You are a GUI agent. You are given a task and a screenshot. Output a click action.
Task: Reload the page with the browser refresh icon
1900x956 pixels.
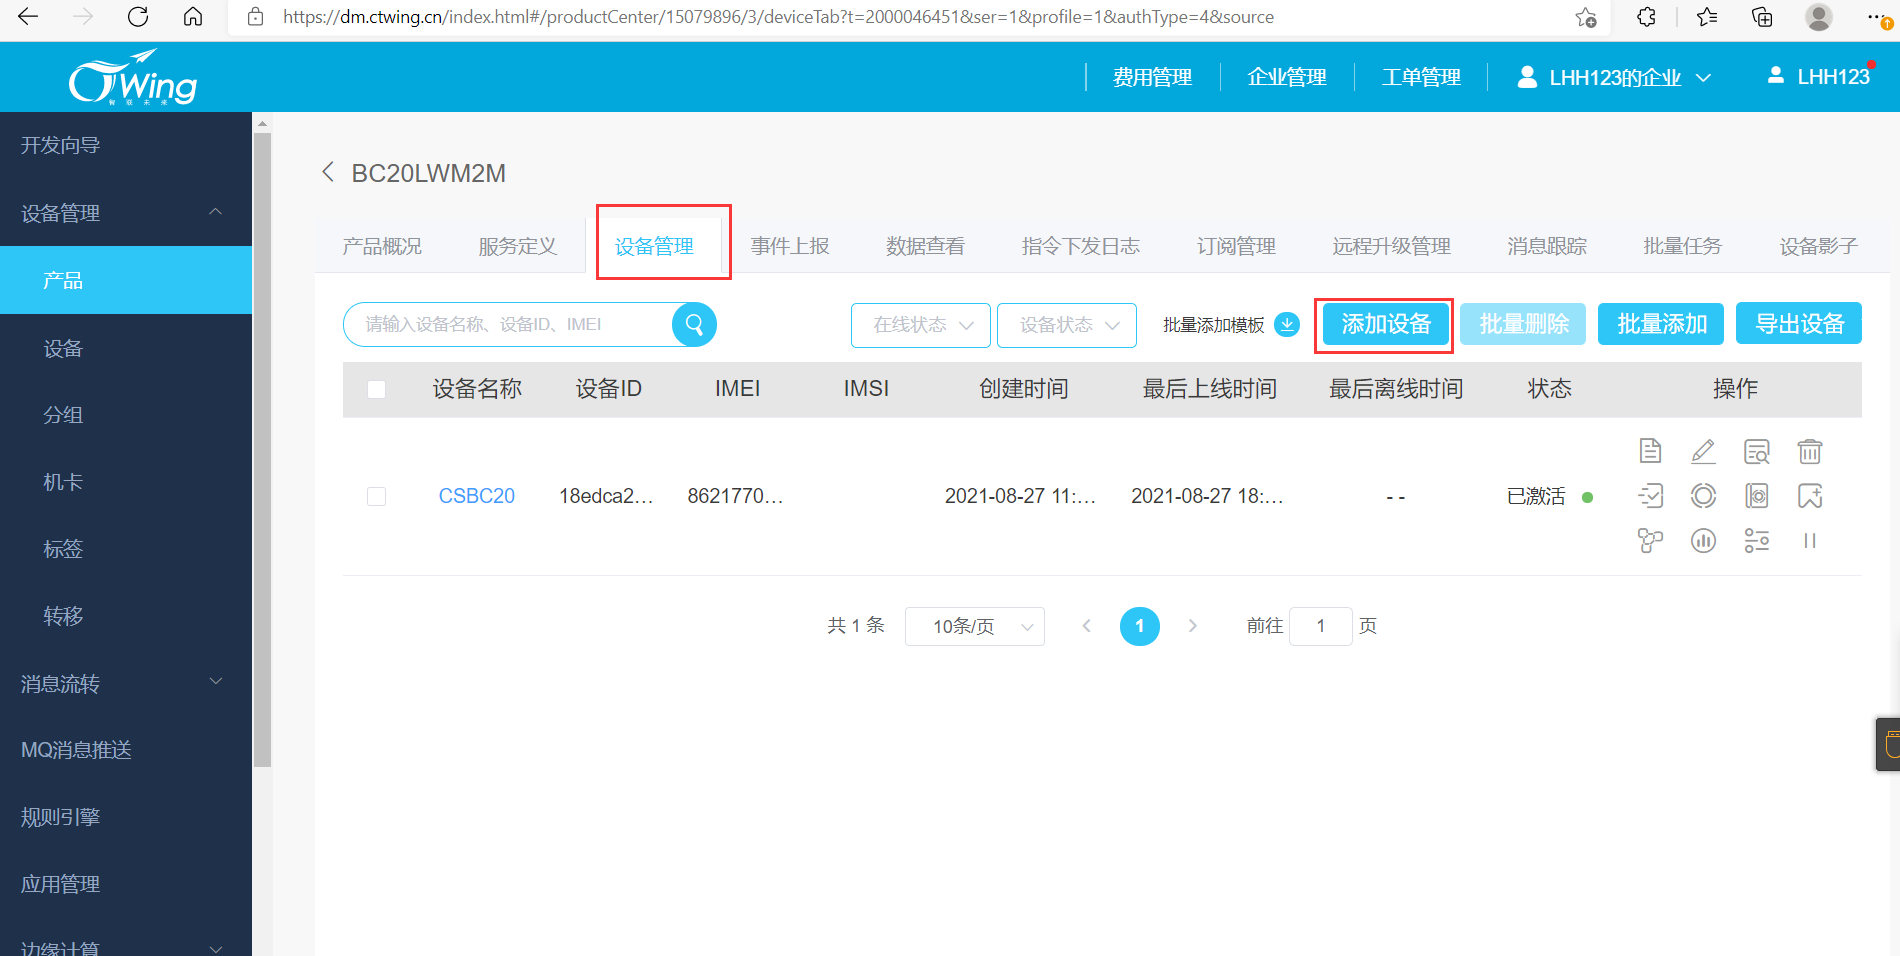[x=138, y=16]
